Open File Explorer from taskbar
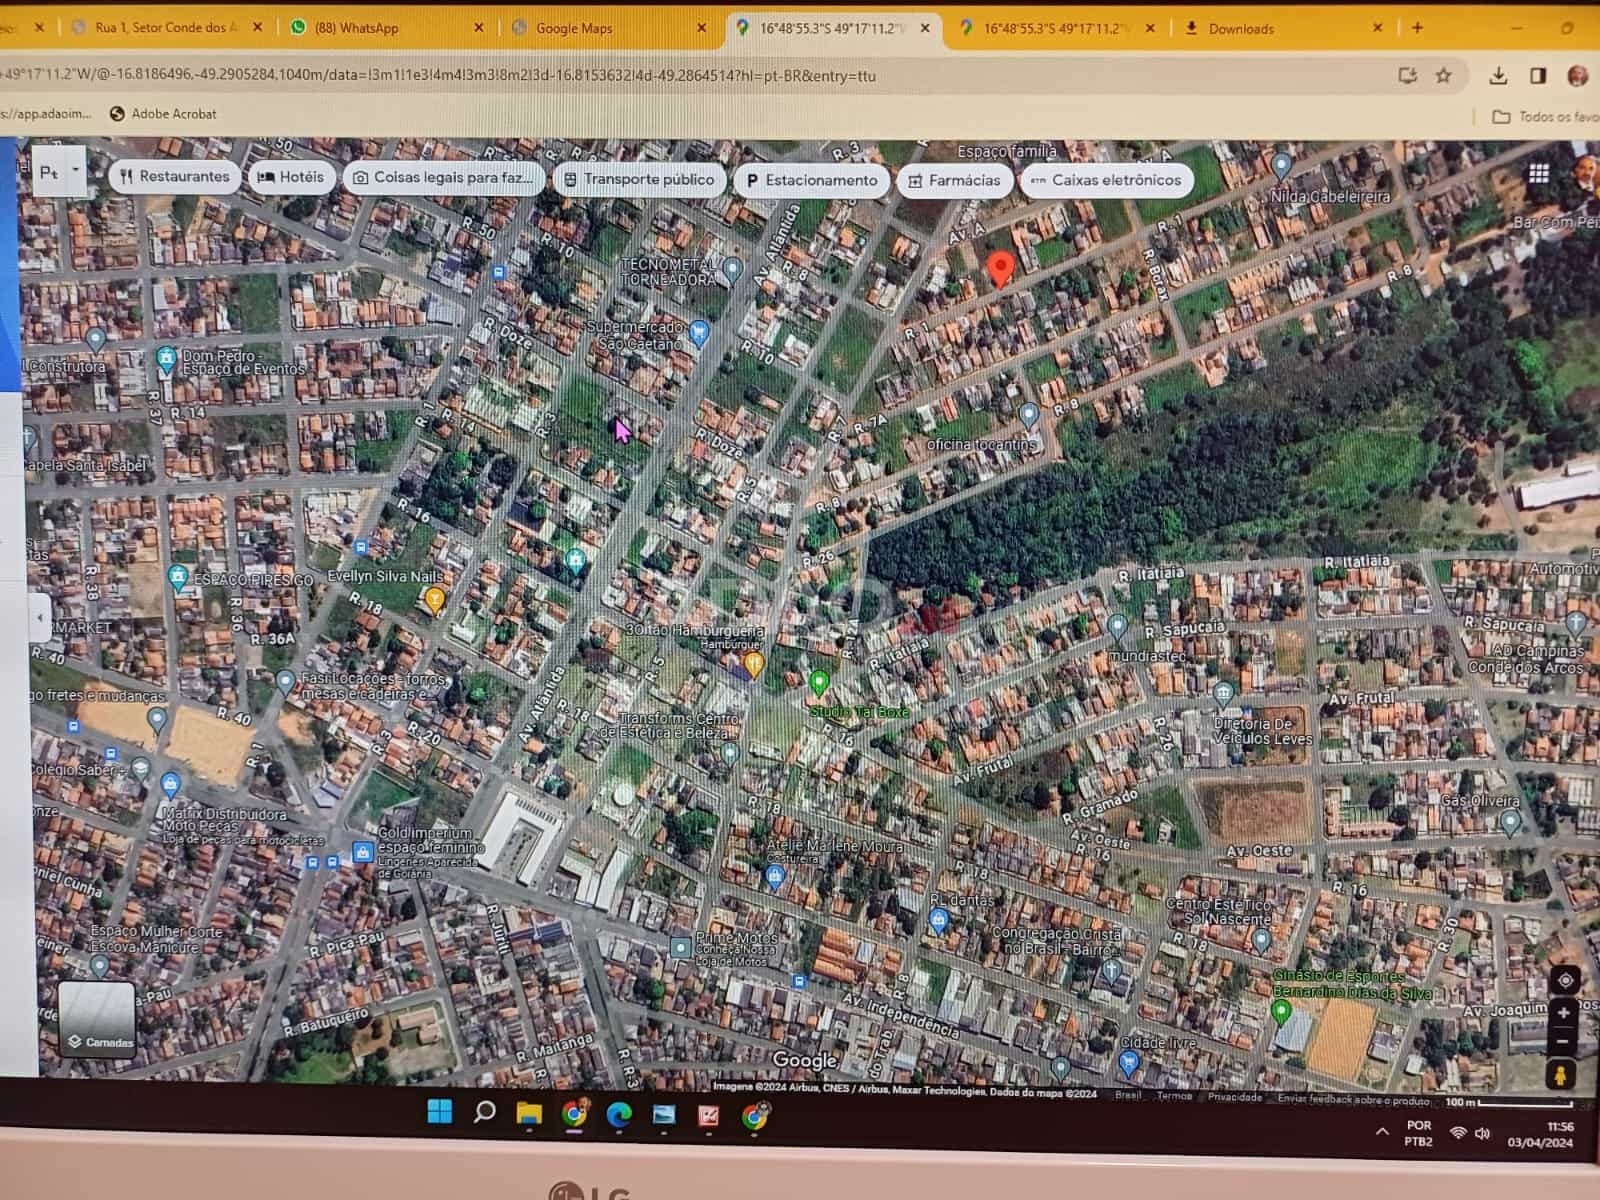 point(529,1113)
